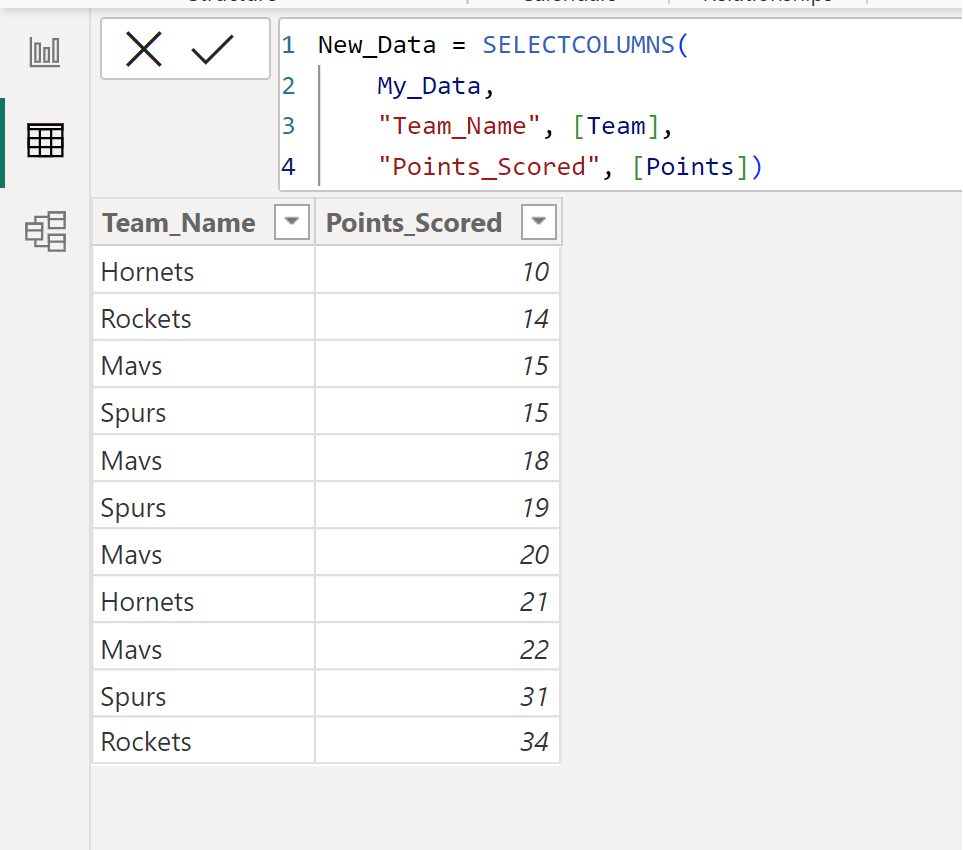Image resolution: width=963 pixels, height=850 pixels.
Task: Click line number 4 in the formula bar
Action: 289,166
